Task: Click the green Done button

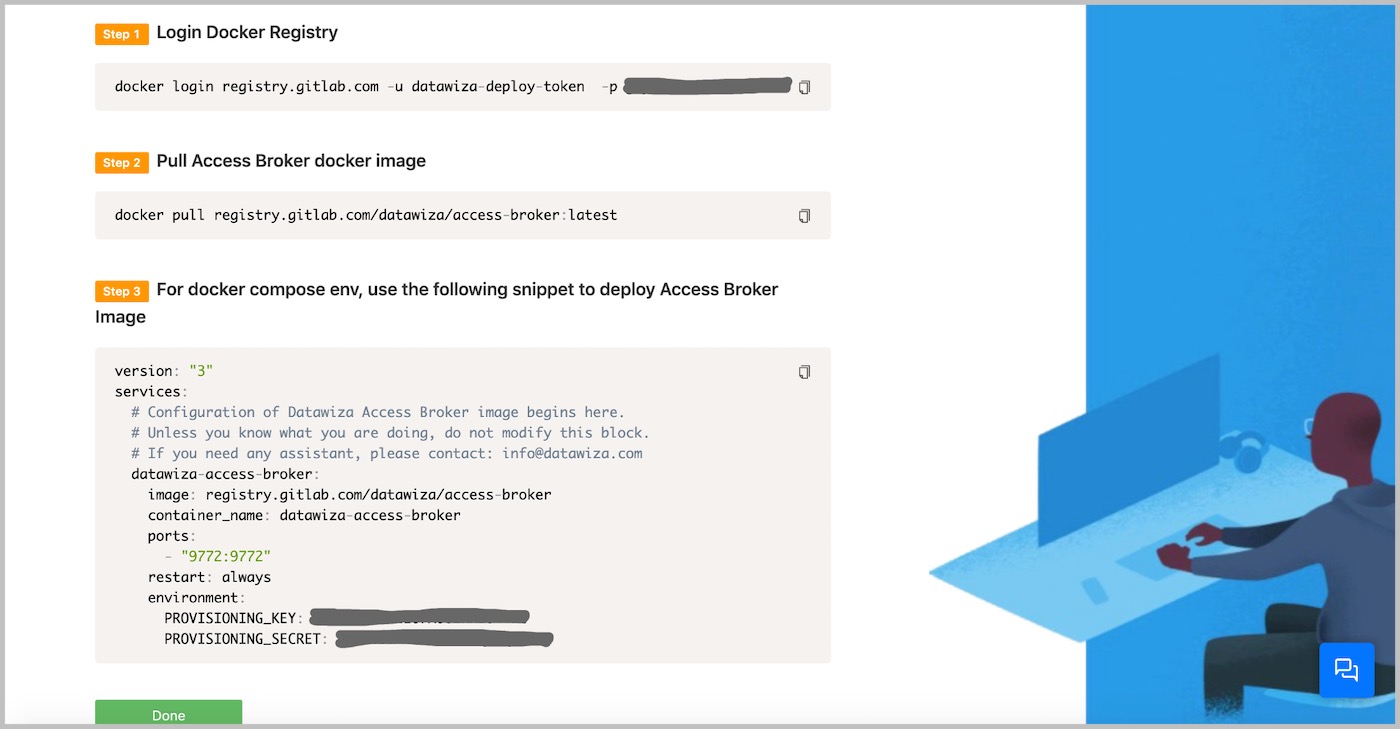Action: [x=168, y=714]
